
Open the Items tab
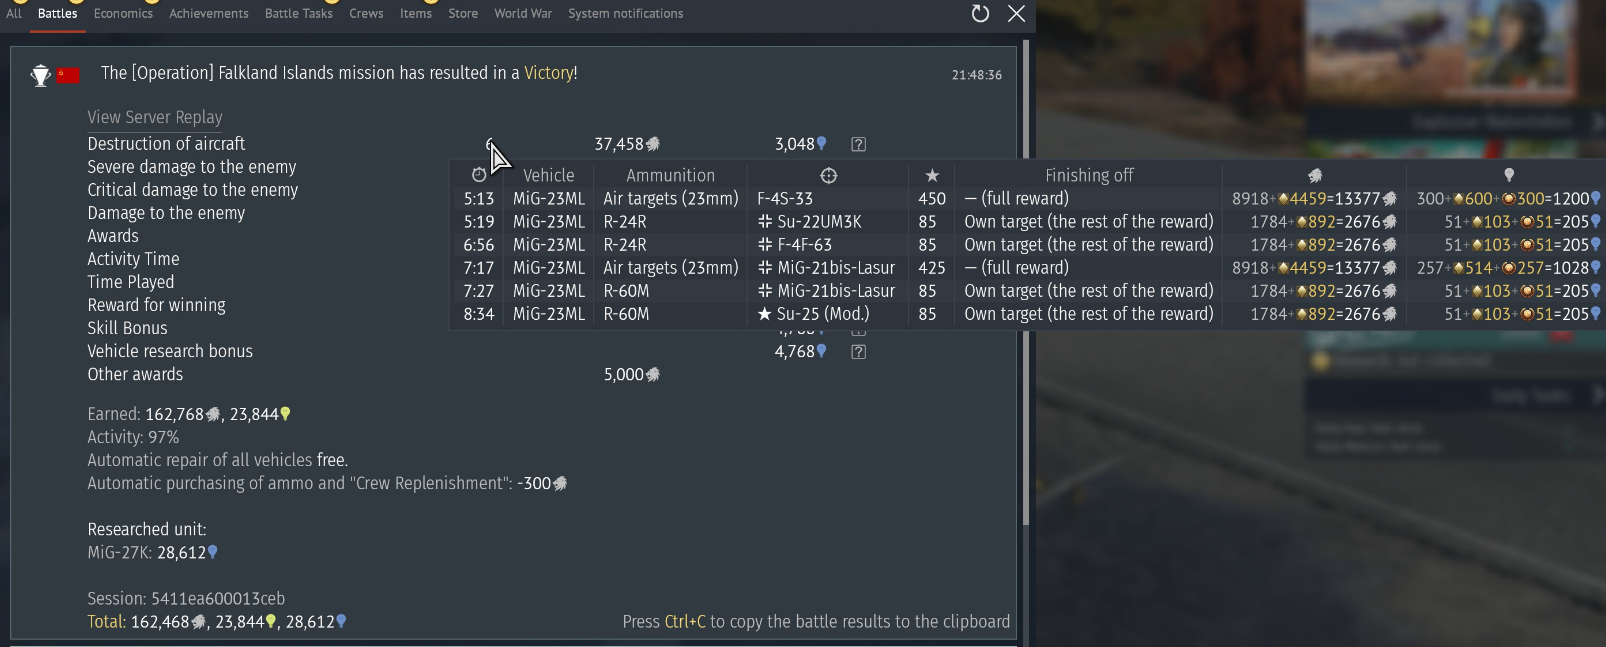(416, 14)
